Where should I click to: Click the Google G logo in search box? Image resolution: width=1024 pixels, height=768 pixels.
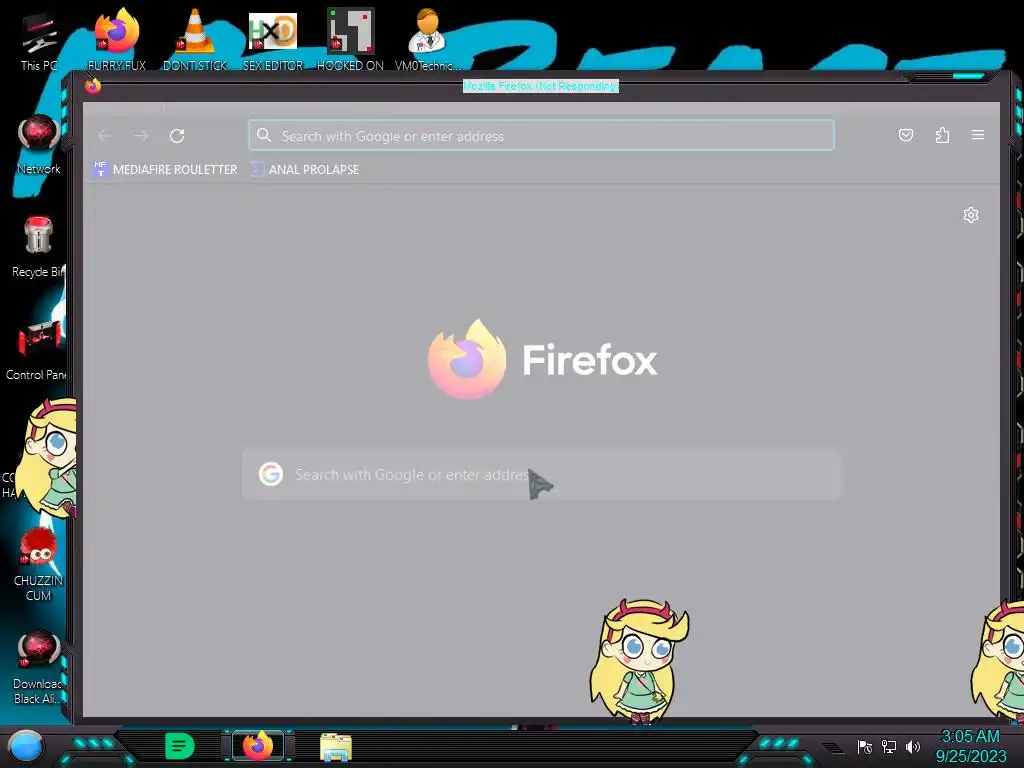270,474
